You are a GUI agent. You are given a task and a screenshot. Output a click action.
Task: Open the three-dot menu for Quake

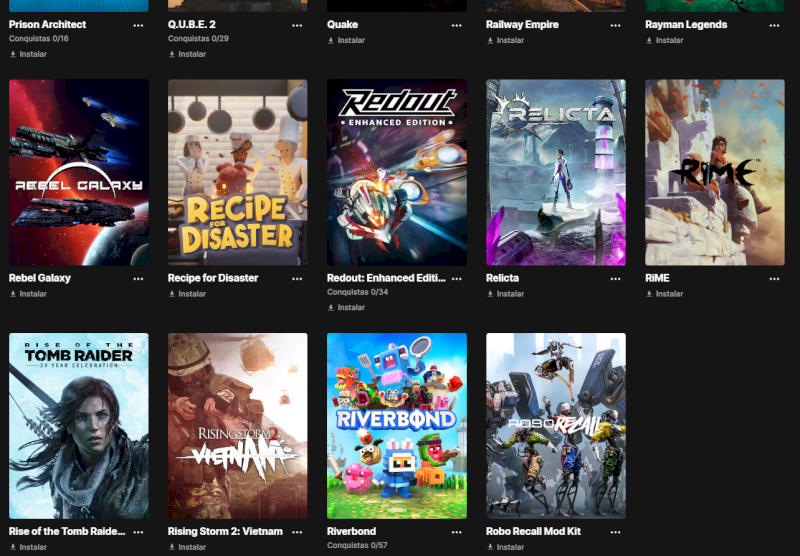456,26
